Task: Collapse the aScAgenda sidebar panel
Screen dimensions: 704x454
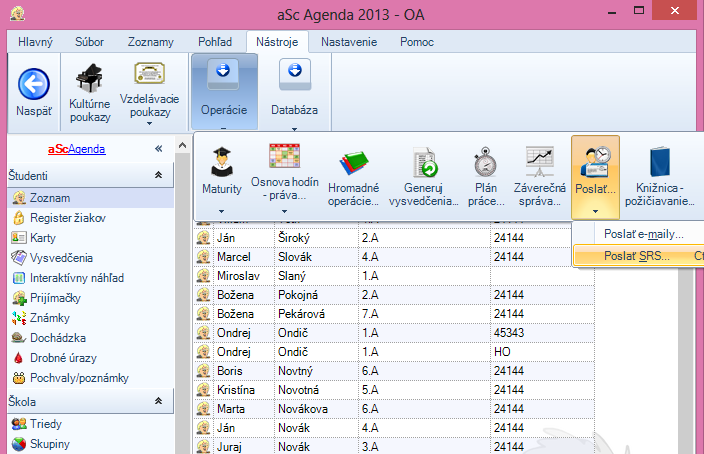Action: [x=158, y=149]
